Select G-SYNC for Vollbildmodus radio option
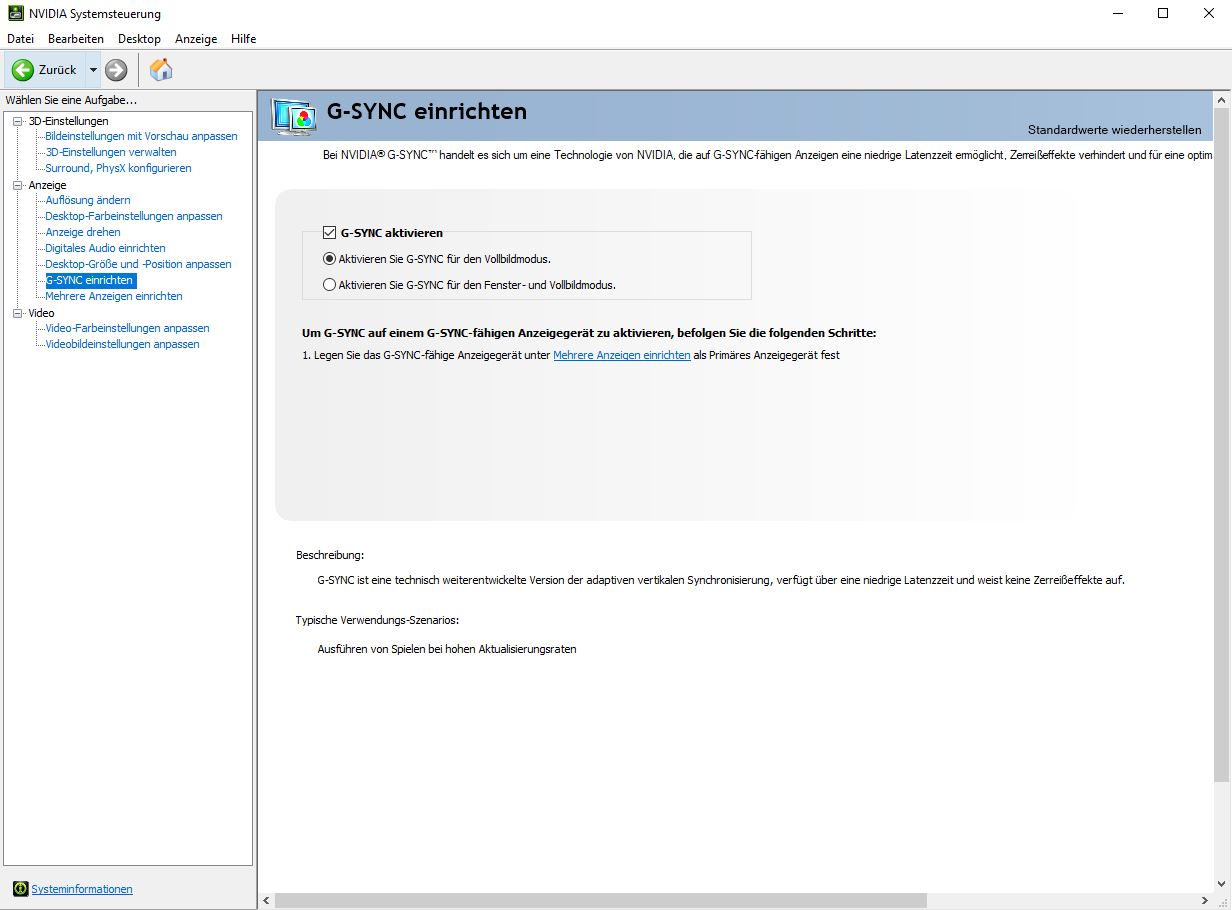This screenshot has height=910, width=1232. [x=330, y=259]
